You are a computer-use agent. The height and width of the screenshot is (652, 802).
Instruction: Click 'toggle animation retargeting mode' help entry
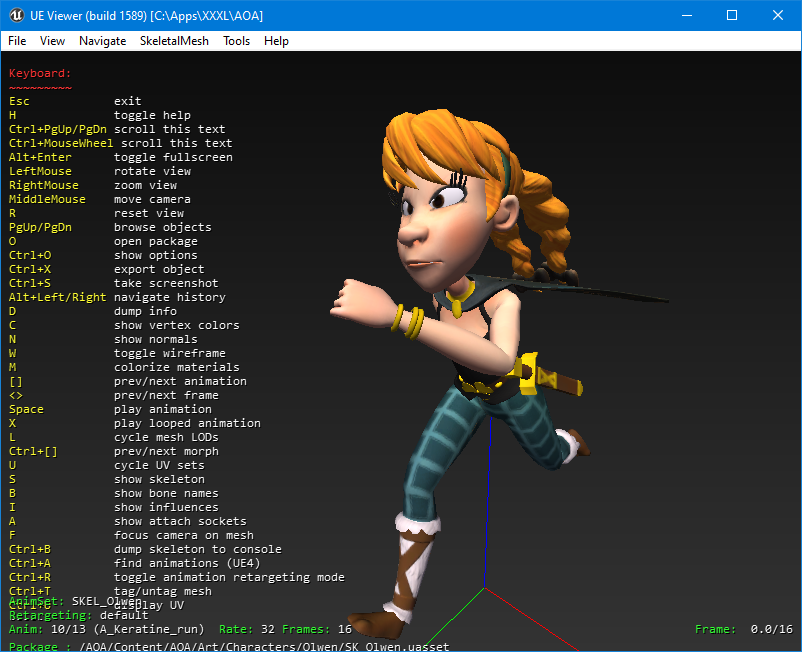click(229, 577)
